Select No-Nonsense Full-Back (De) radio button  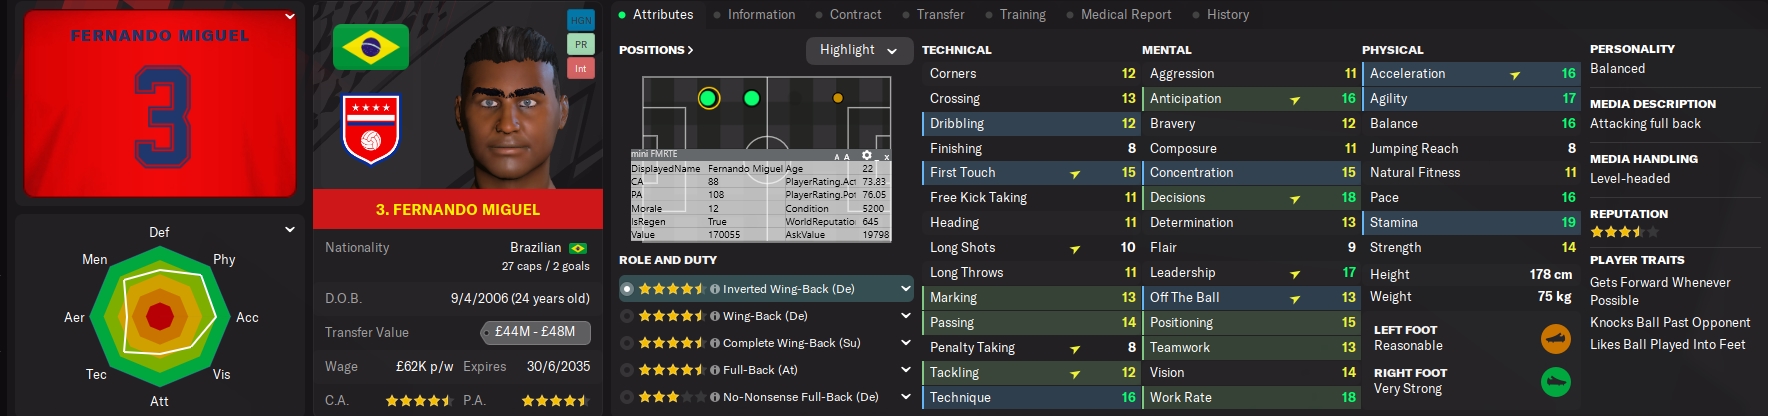pyautogui.click(x=627, y=397)
